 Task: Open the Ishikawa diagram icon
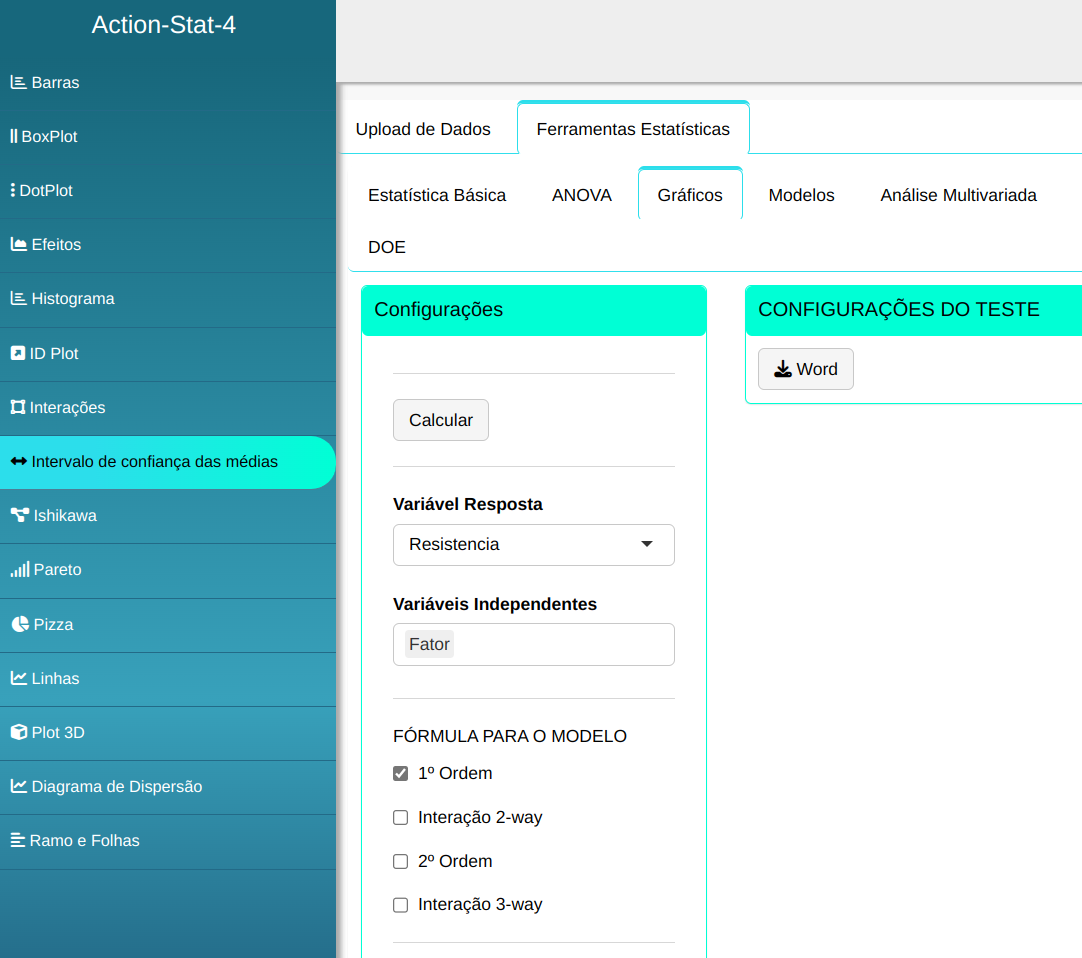pos(19,516)
